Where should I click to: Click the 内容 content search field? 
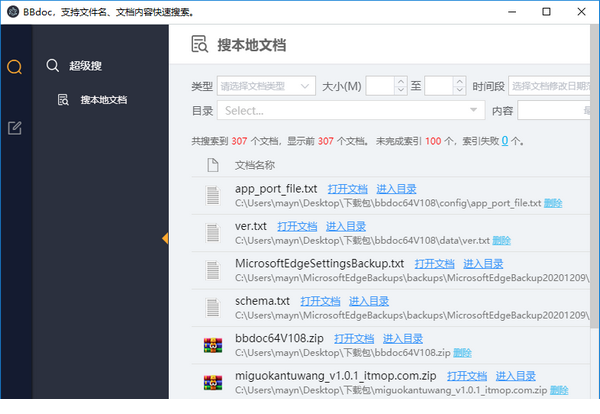coord(554,110)
